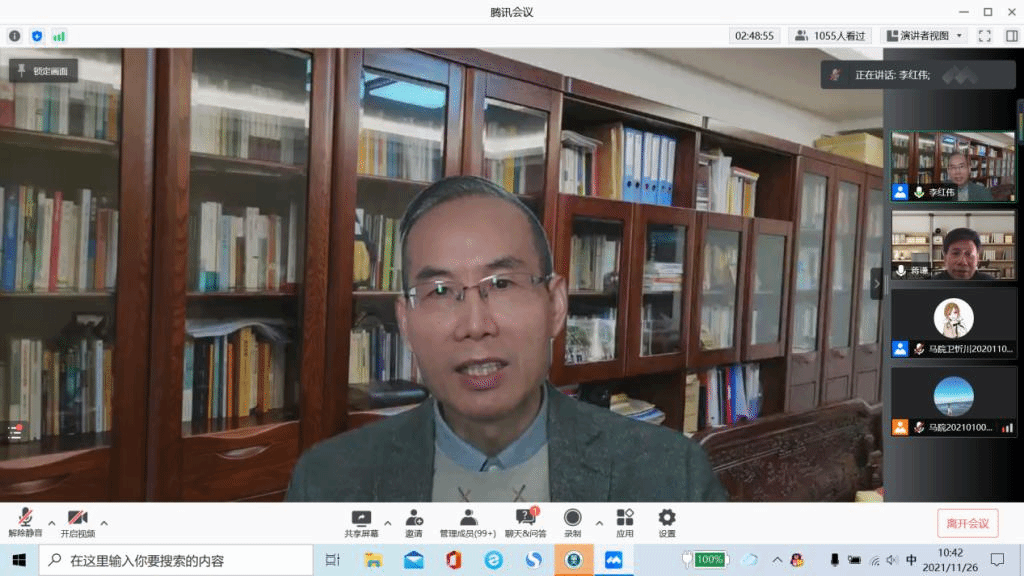Select 李红伟 participant video thumbnail
The image size is (1024, 576).
tap(952, 165)
